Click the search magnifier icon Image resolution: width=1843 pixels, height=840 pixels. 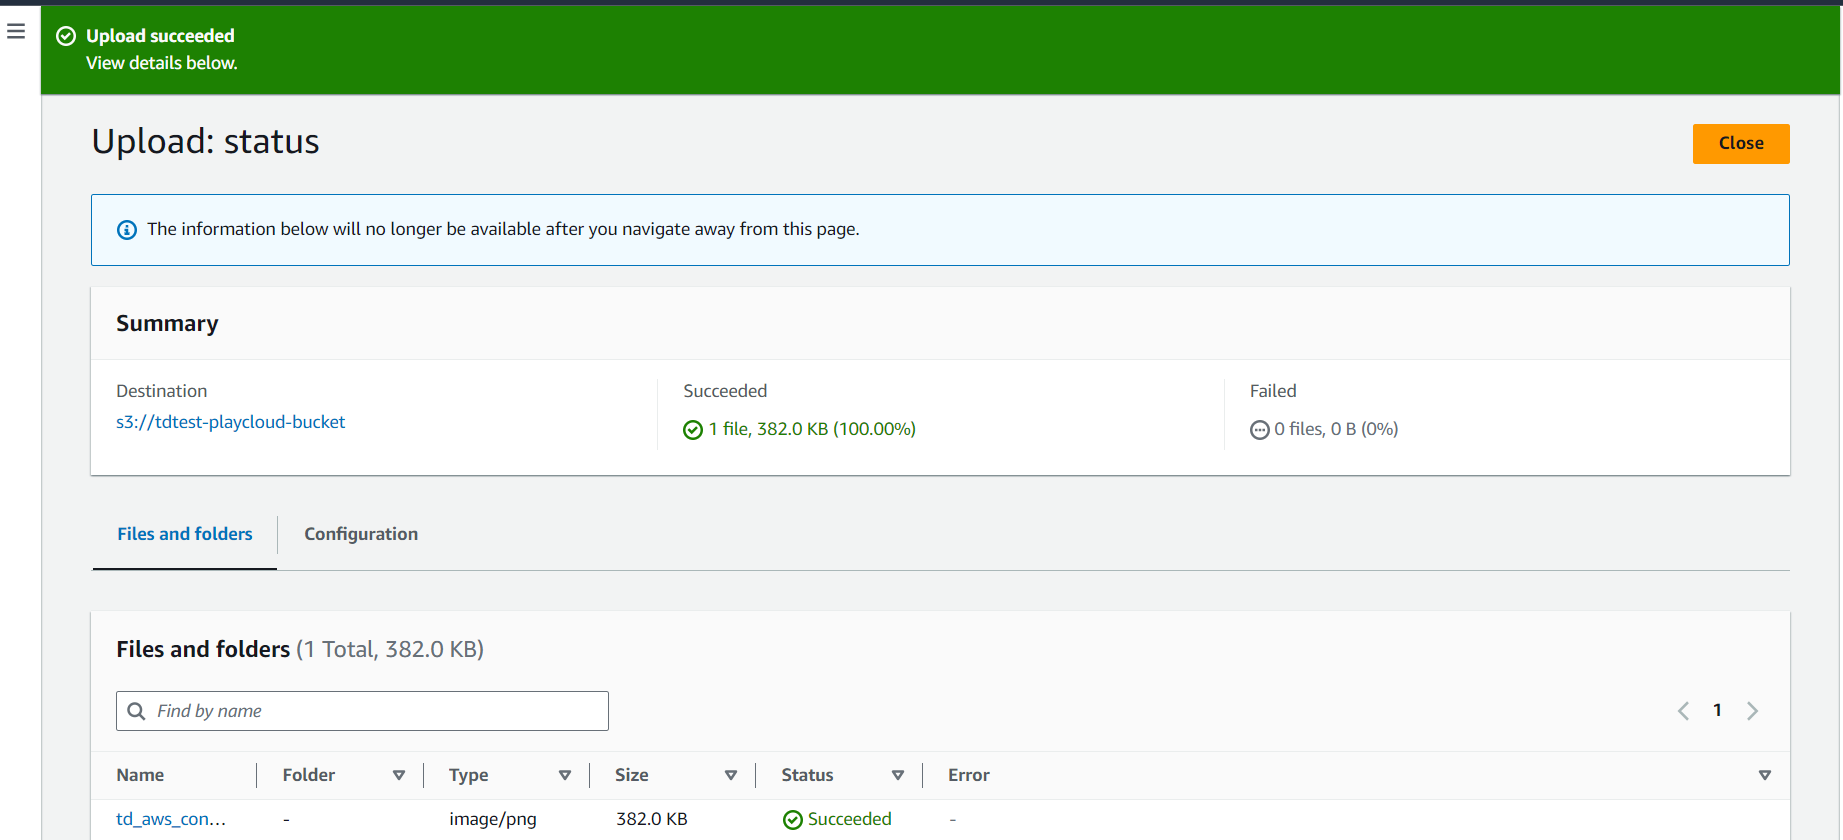pyautogui.click(x=137, y=711)
